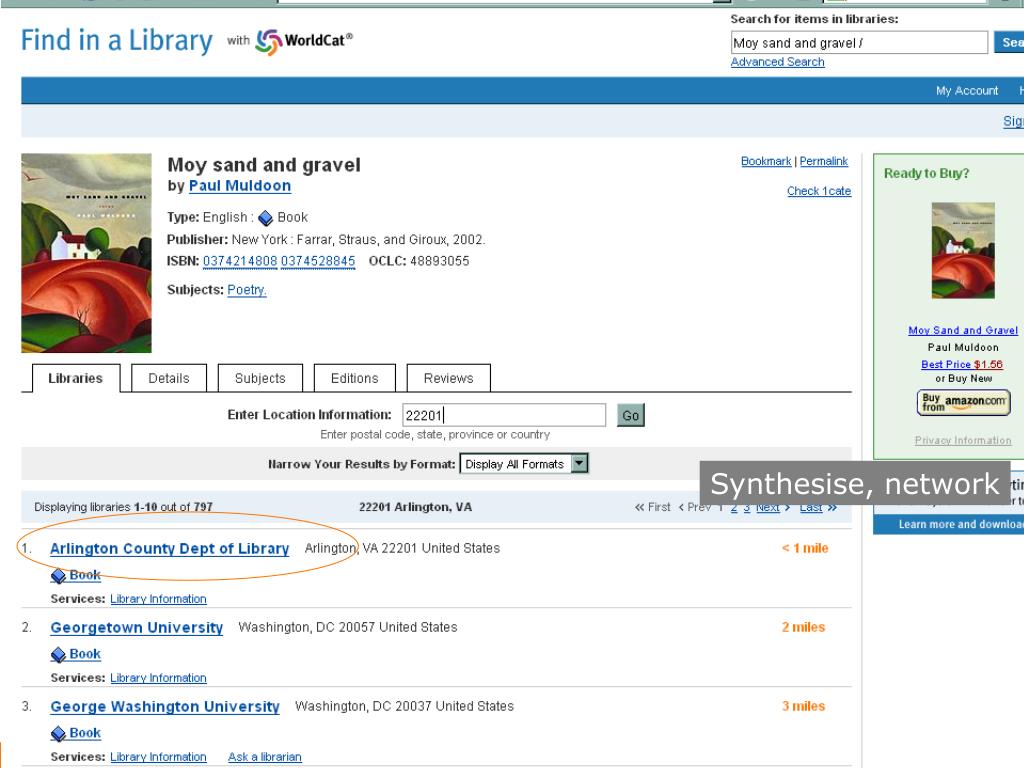Select the Libraries tab
This screenshot has width=1024, height=768.
[76, 378]
